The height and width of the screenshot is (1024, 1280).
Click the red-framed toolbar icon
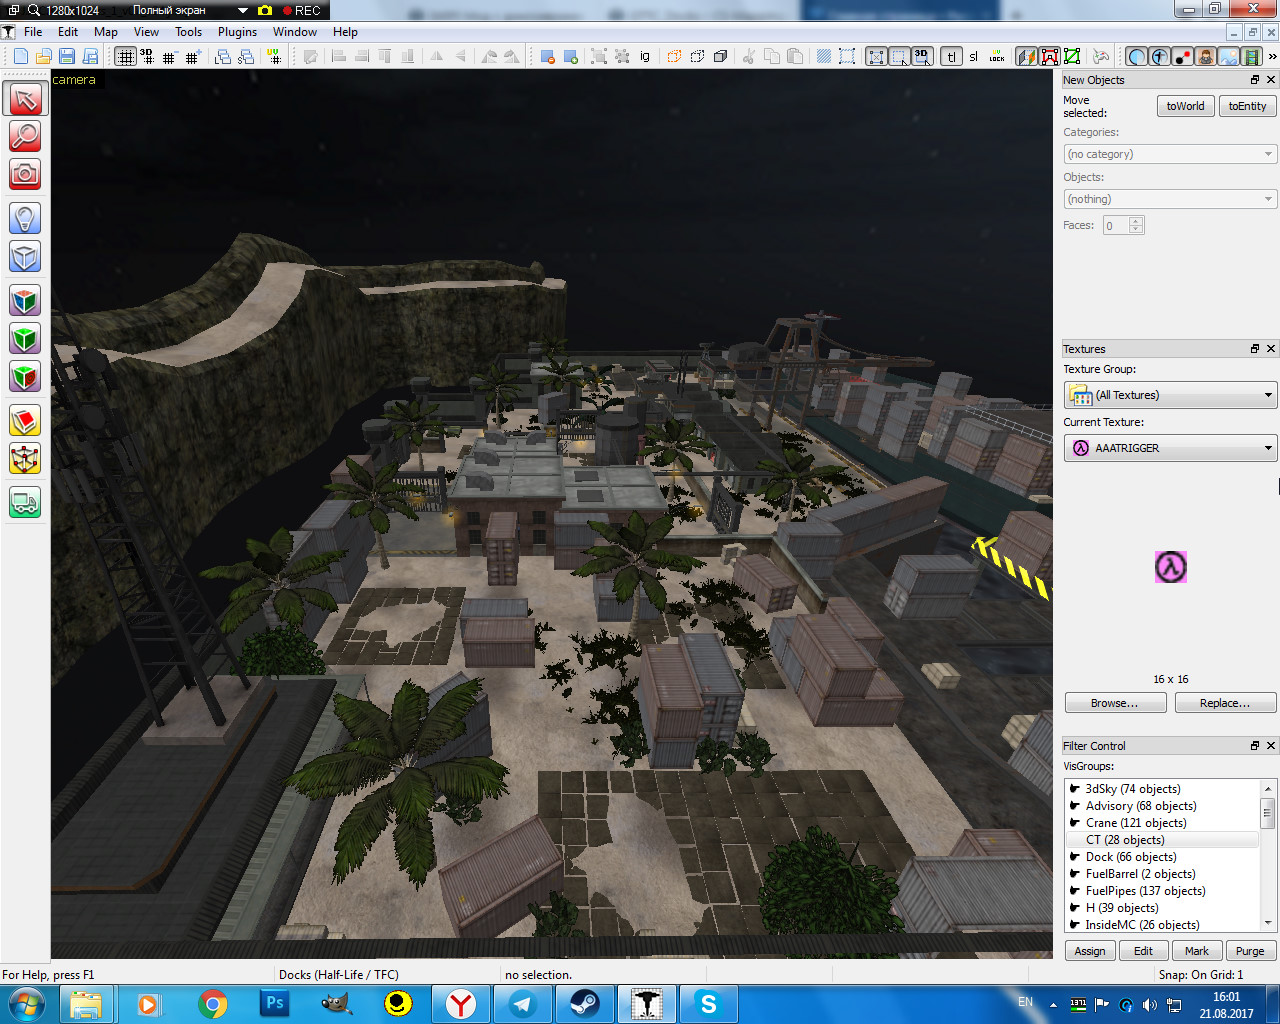click(x=1049, y=56)
